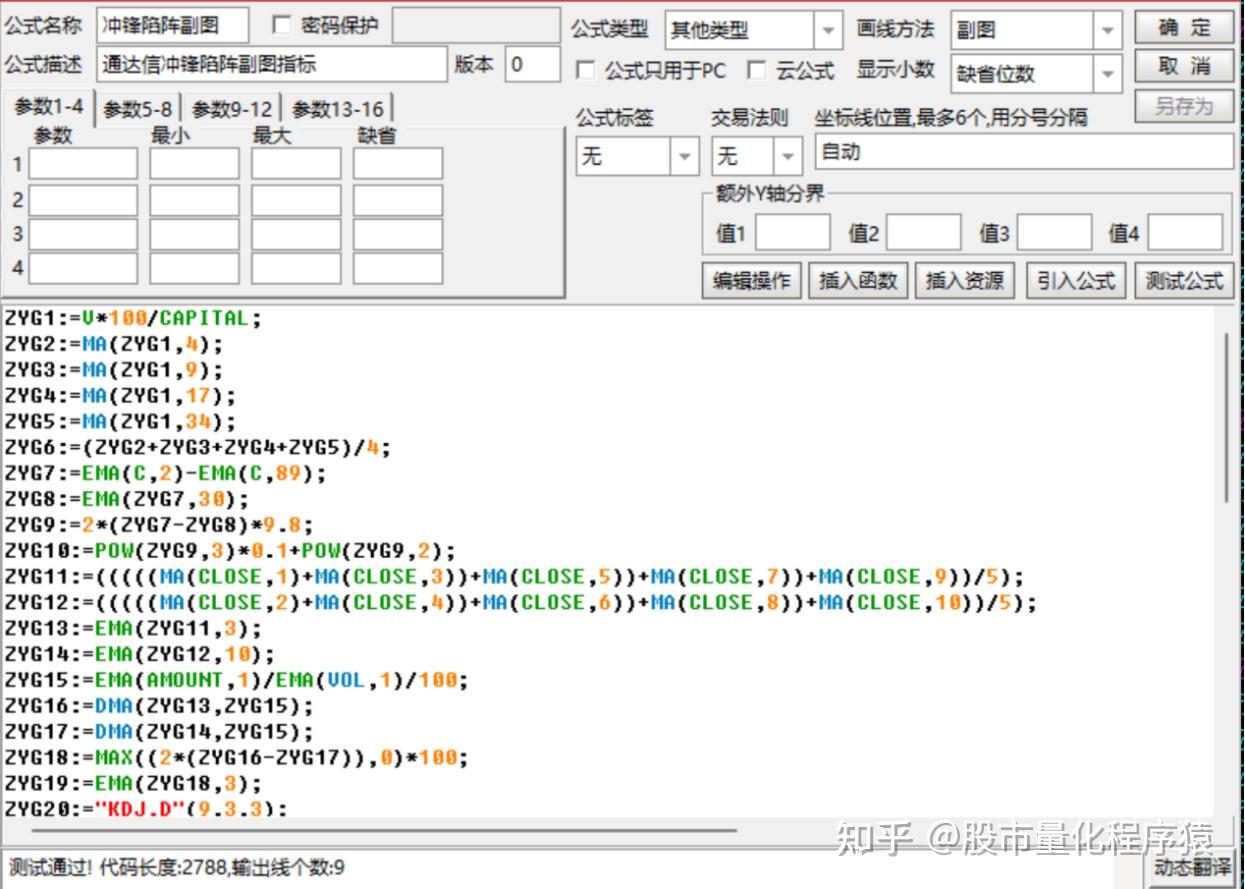1245x889 pixels.
Task: Click the ZYG6 average formula line
Action: pos(197,447)
